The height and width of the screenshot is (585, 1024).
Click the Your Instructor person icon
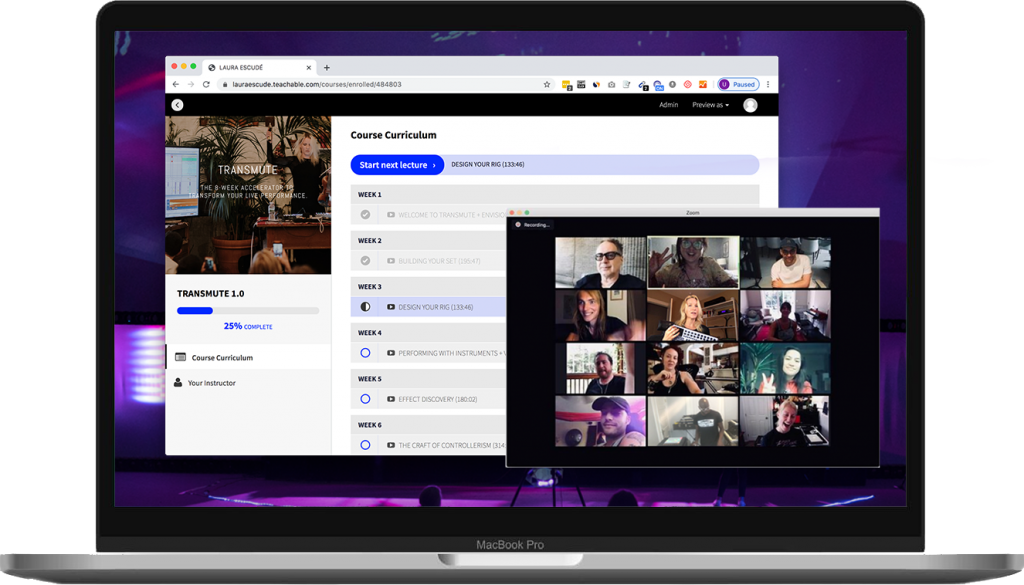pos(178,383)
